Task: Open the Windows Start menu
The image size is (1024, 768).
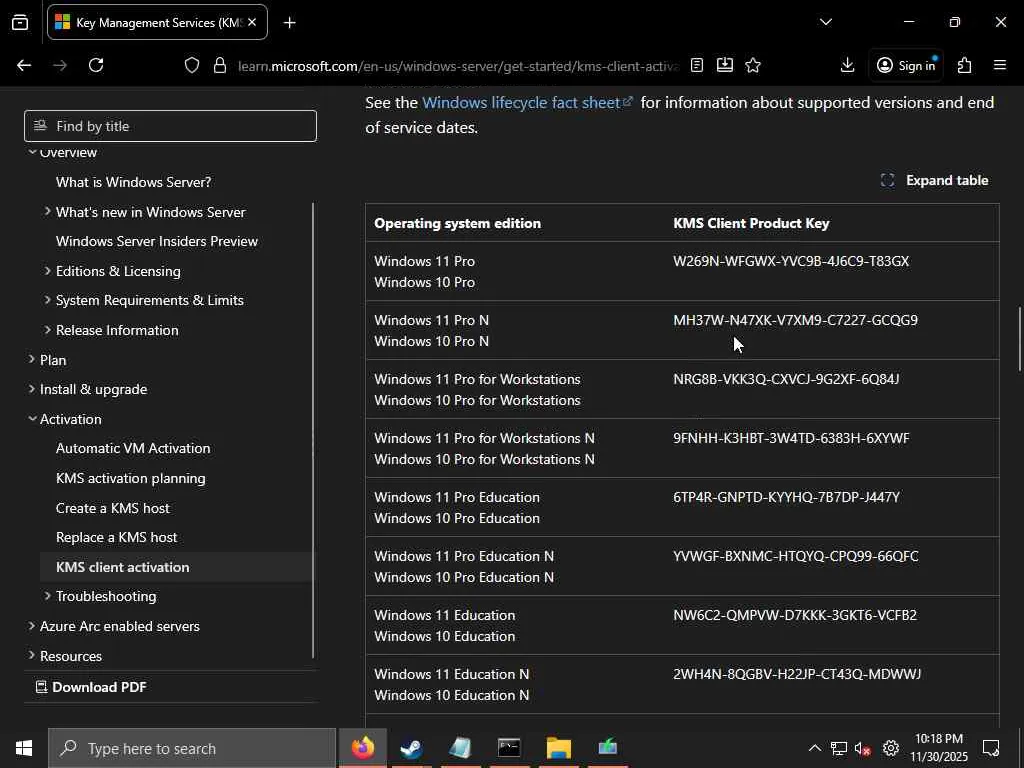Action: click(x=24, y=748)
